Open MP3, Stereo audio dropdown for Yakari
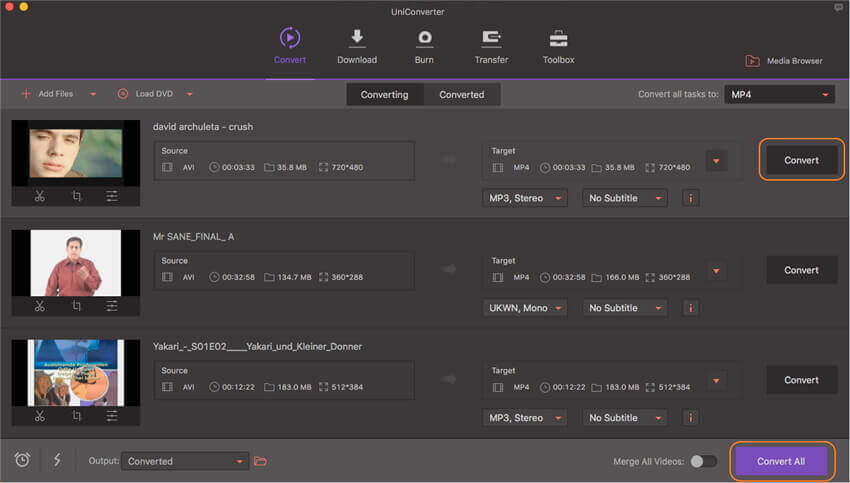The width and height of the screenshot is (850, 483). 525,418
